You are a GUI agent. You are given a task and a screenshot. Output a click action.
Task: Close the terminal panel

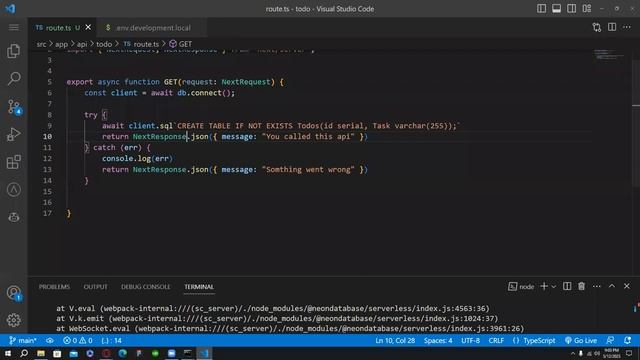[x=627, y=287]
